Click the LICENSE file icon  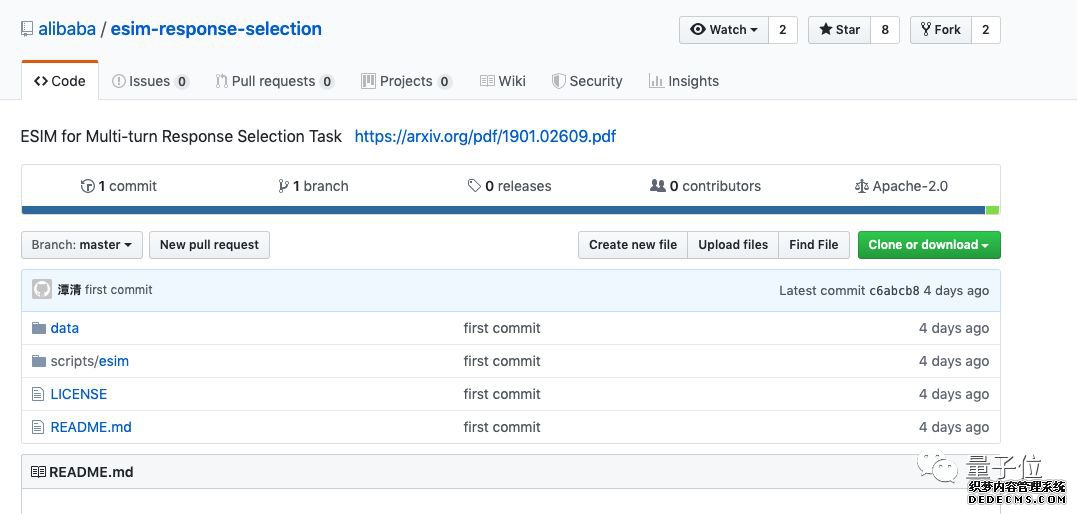(38, 394)
